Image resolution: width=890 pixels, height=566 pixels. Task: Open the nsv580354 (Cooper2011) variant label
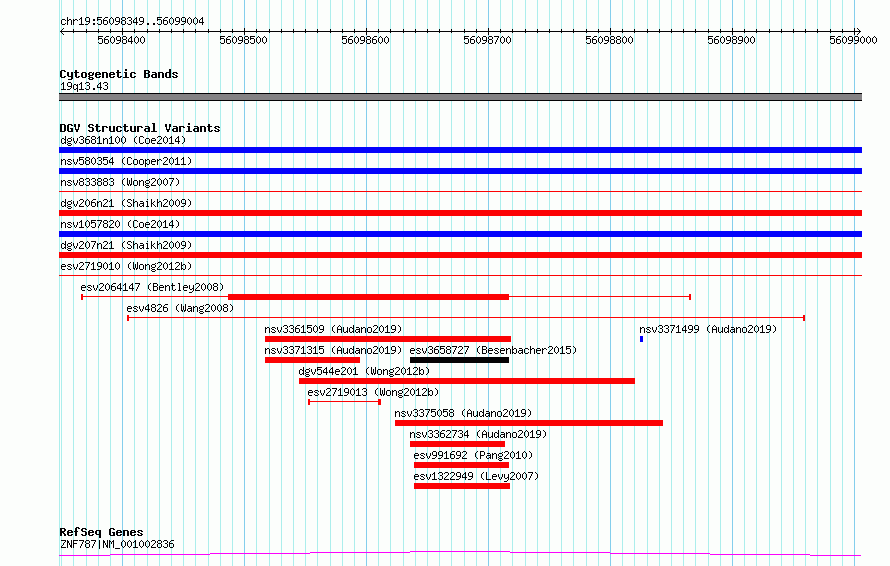pos(126,161)
